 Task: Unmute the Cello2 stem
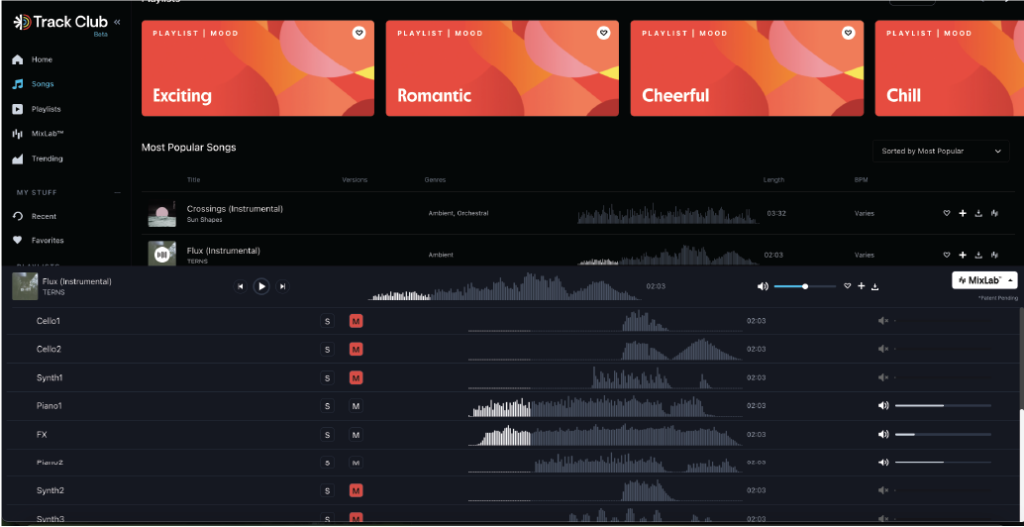(356, 349)
